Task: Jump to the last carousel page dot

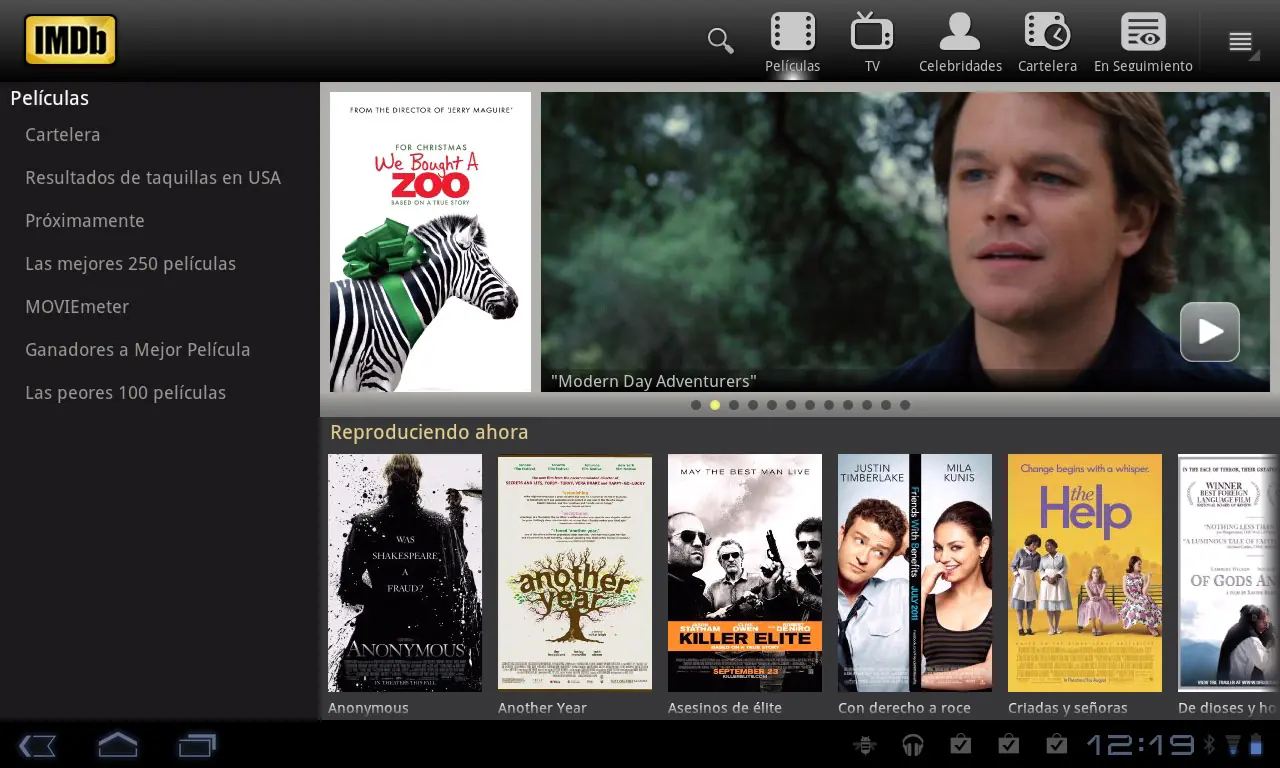Action: [905, 405]
